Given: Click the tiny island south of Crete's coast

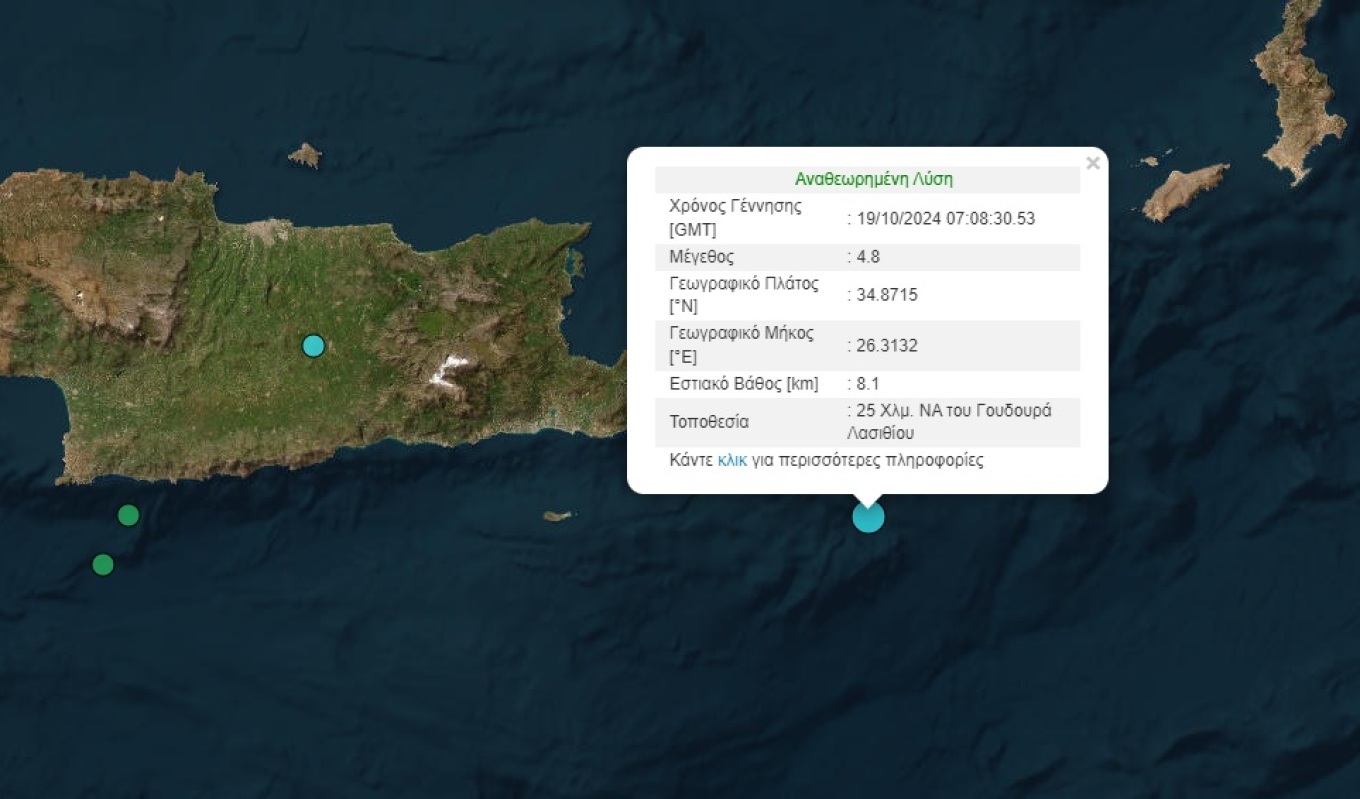Looking at the screenshot, I should coord(557,516).
